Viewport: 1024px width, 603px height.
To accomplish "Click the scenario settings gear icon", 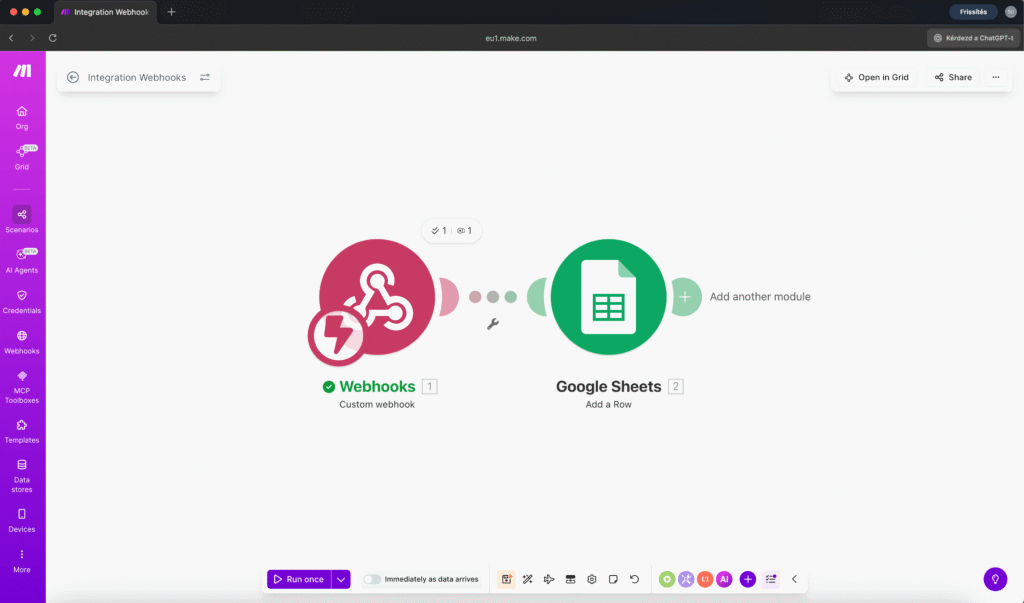I will point(591,579).
